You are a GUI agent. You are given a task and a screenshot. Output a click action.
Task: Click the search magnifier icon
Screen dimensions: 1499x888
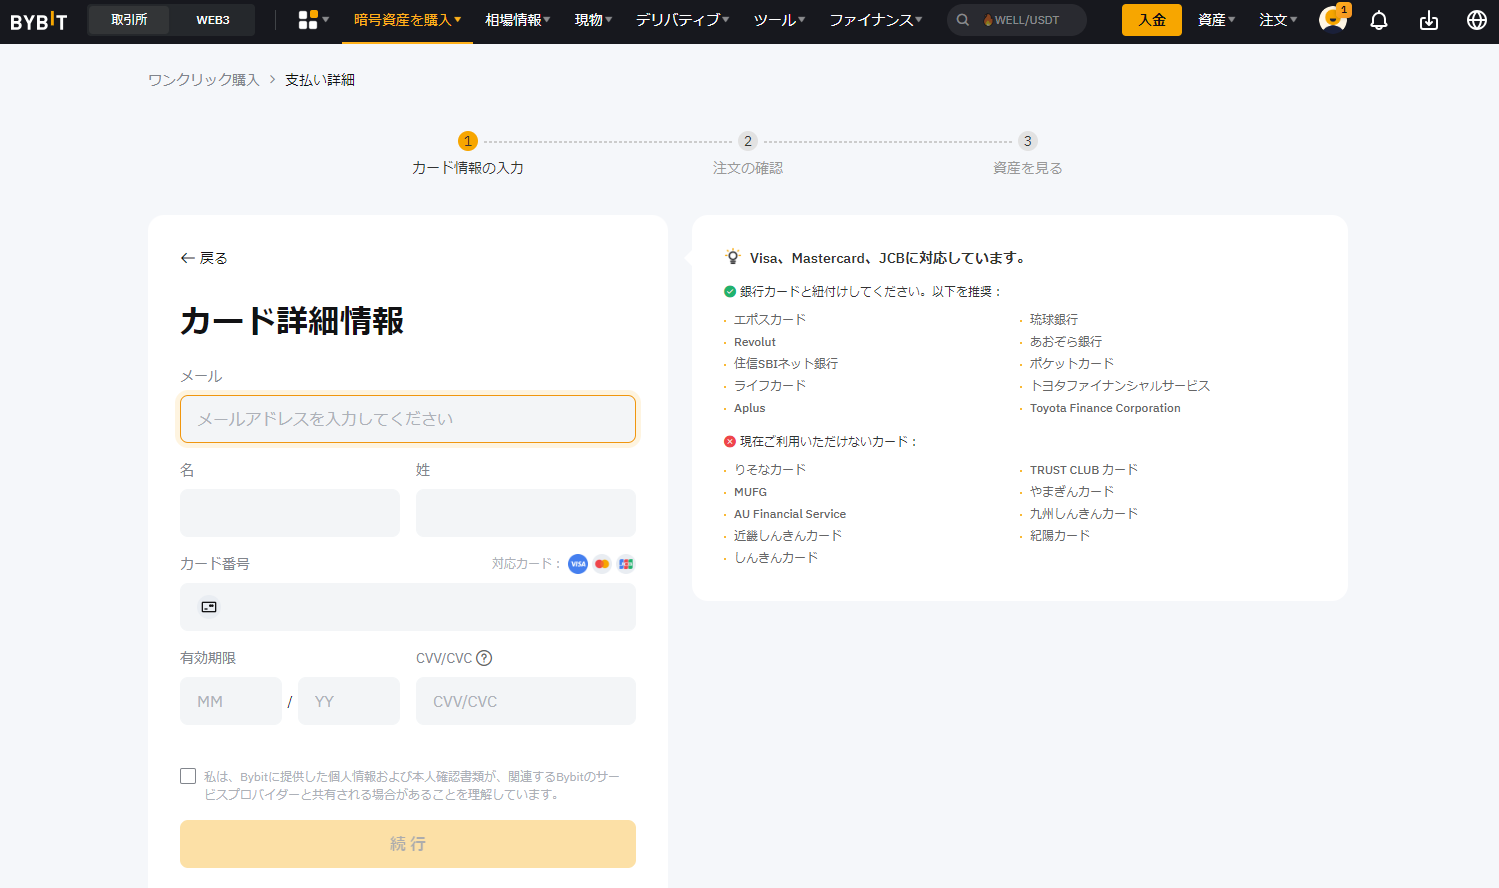[963, 20]
